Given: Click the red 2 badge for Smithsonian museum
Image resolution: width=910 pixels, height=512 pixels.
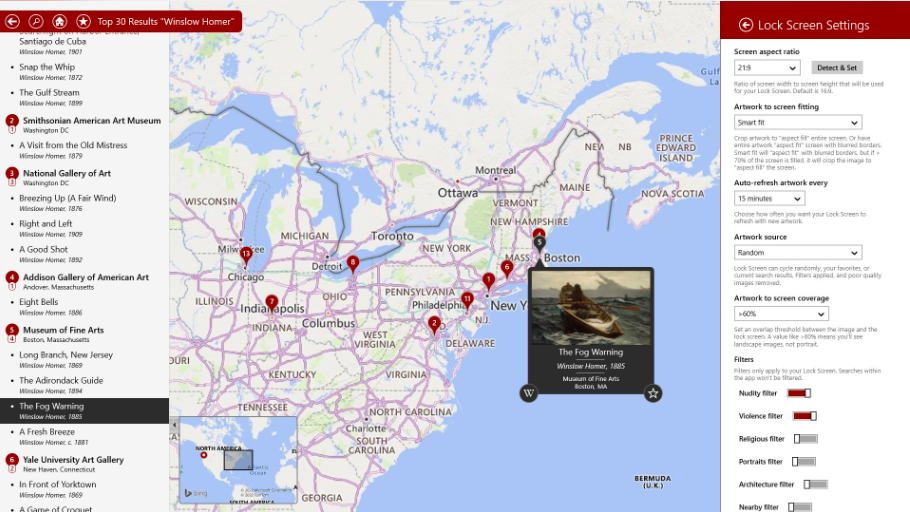Looking at the screenshot, I should coord(12,121).
